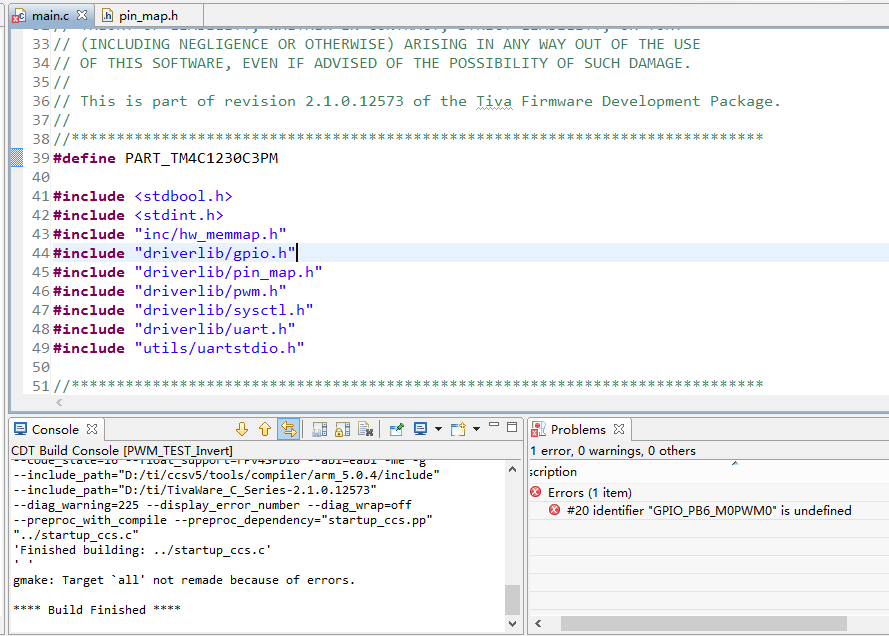Click the display selected console icon
The width and height of the screenshot is (889, 636).
(420, 429)
